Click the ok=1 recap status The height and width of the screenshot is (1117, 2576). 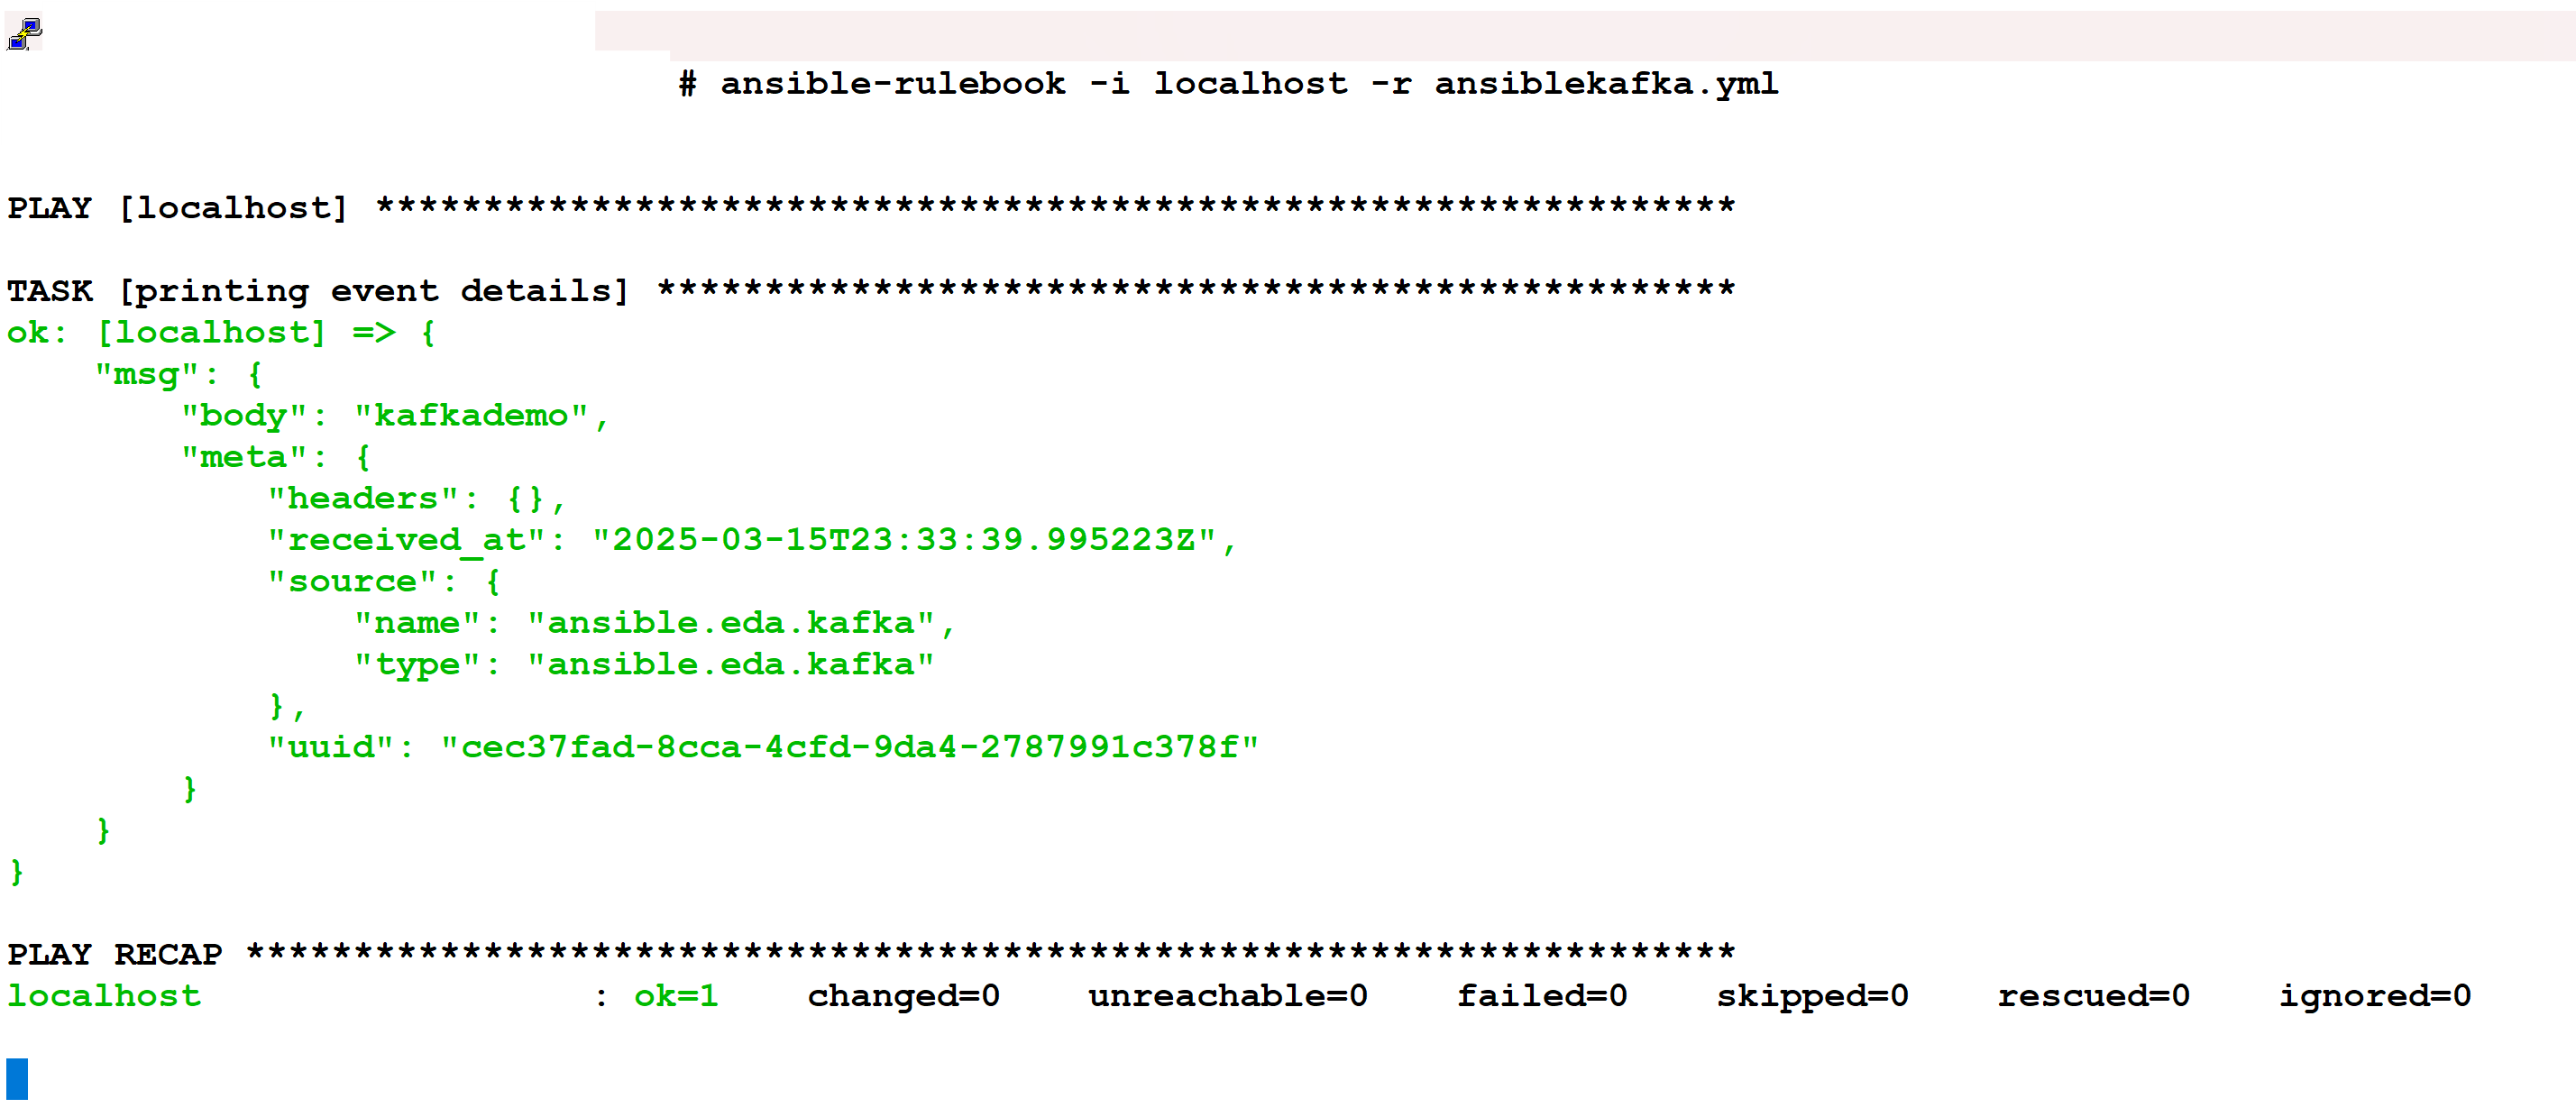pos(676,996)
